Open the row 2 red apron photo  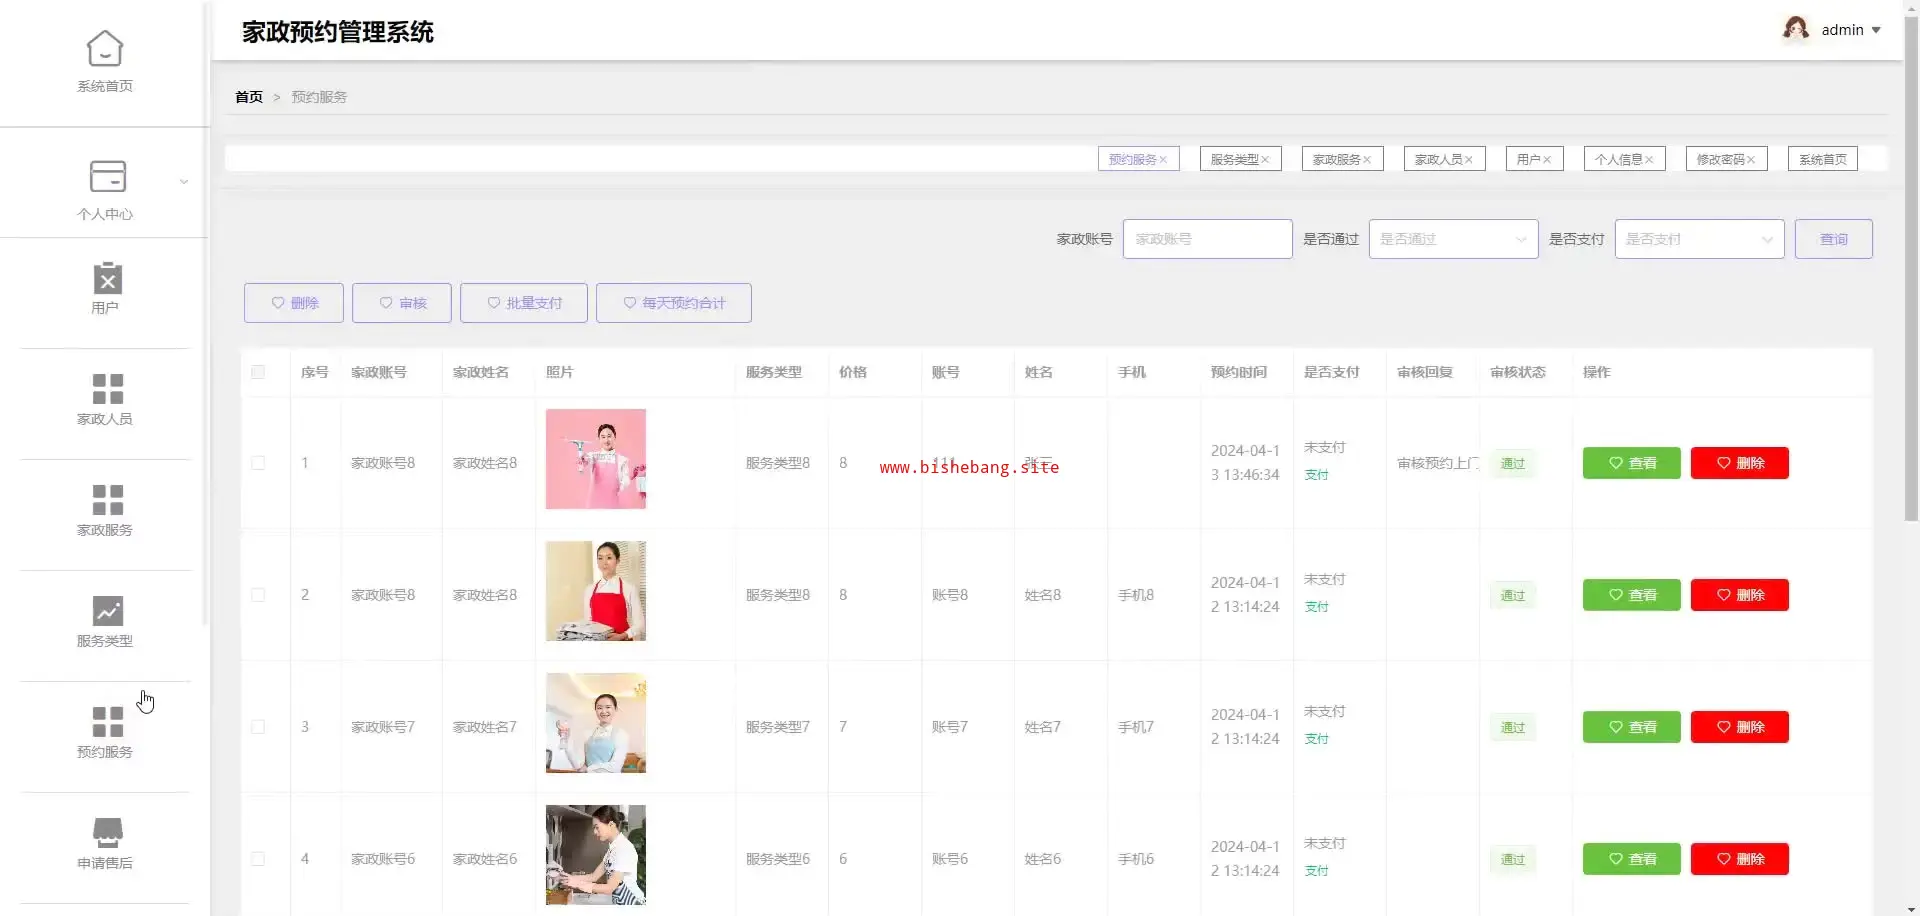pos(596,591)
